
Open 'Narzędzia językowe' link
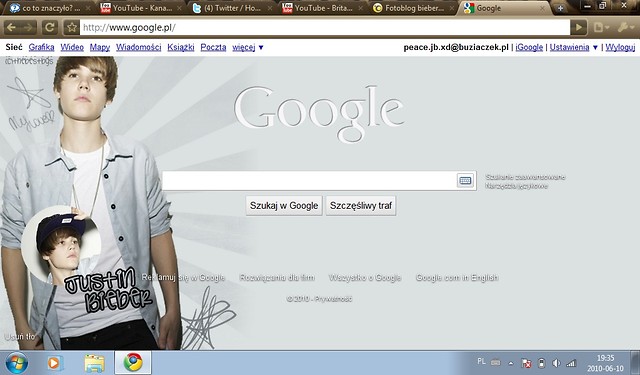tap(516, 186)
